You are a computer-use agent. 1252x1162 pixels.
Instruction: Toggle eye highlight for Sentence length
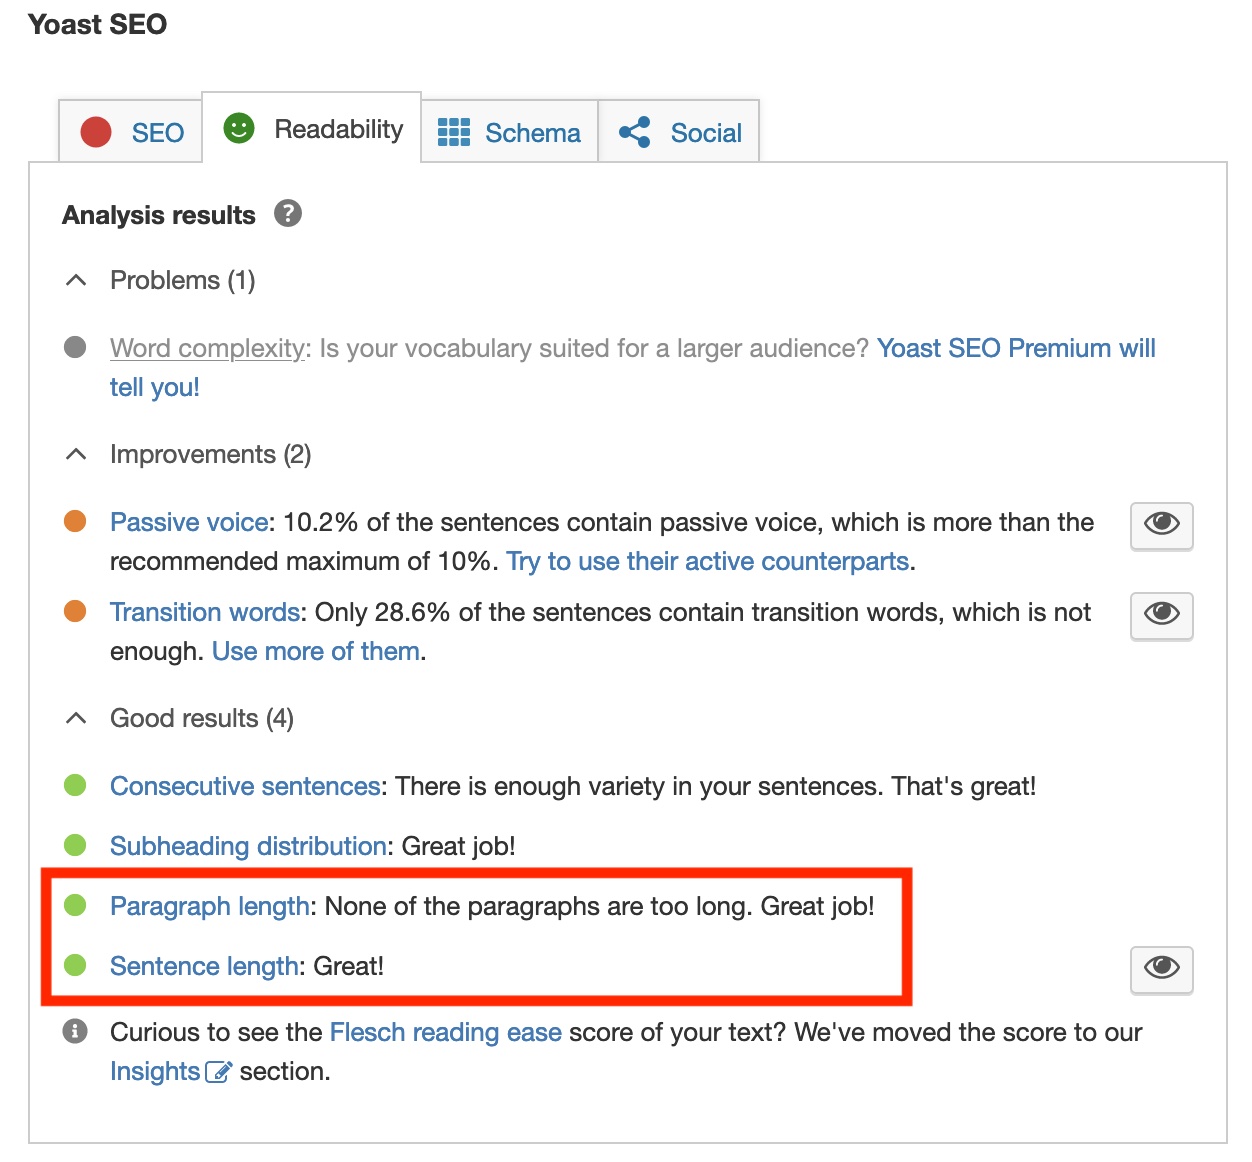pyautogui.click(x=1161, y=968)
